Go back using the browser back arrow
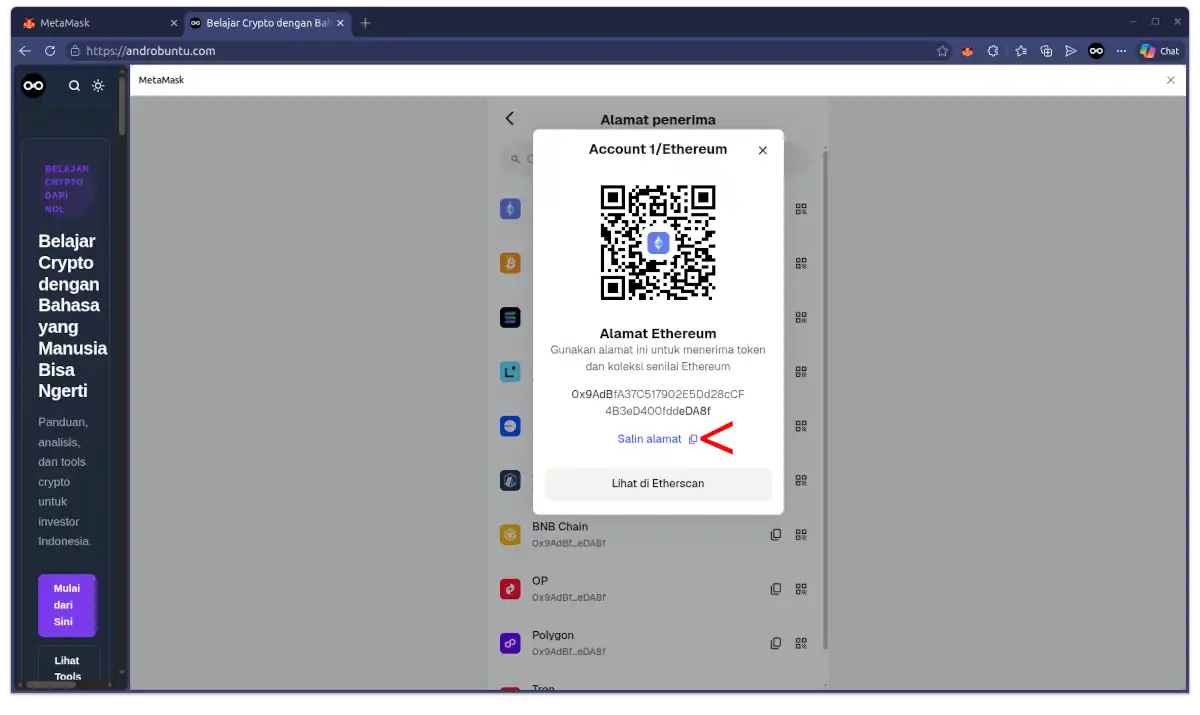This screenshot has height=715, width=1200. tap(25, 51)
